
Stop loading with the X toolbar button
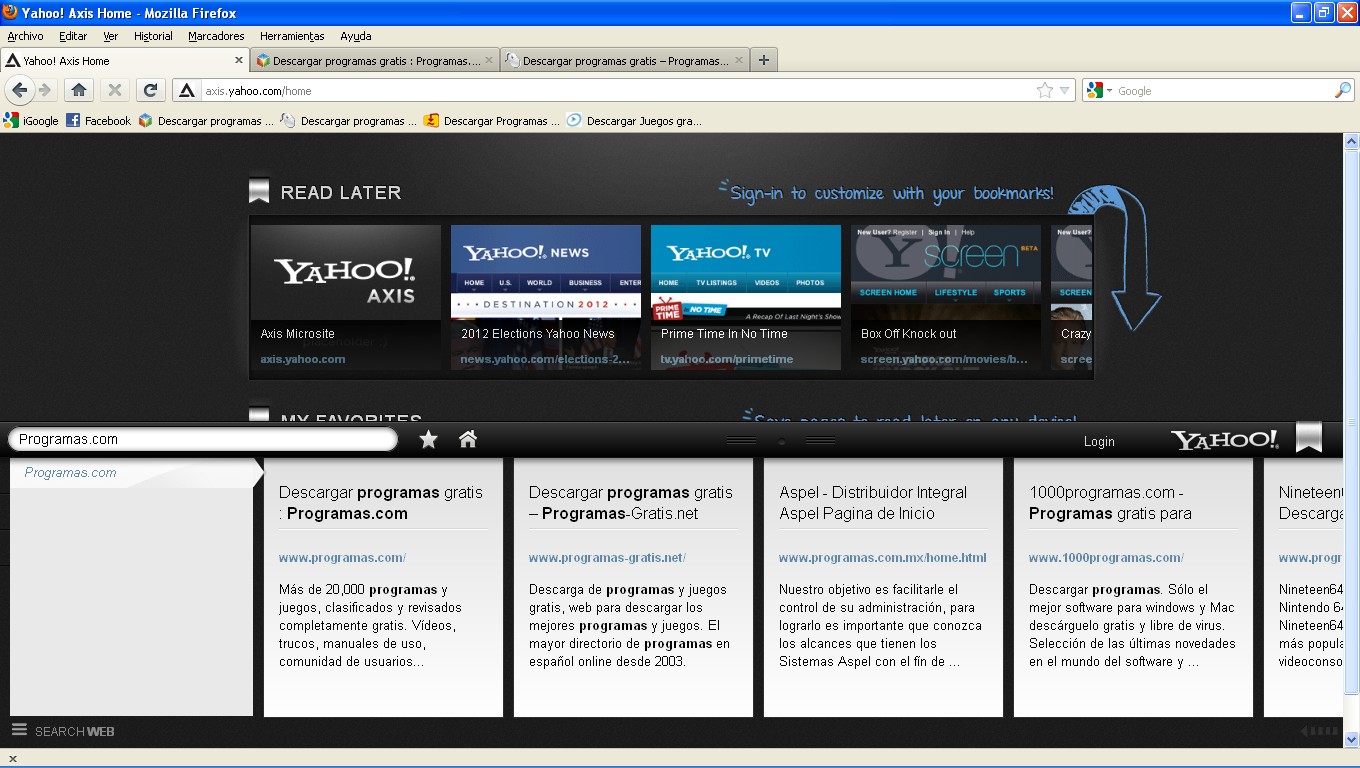click(x=115, y=90)
